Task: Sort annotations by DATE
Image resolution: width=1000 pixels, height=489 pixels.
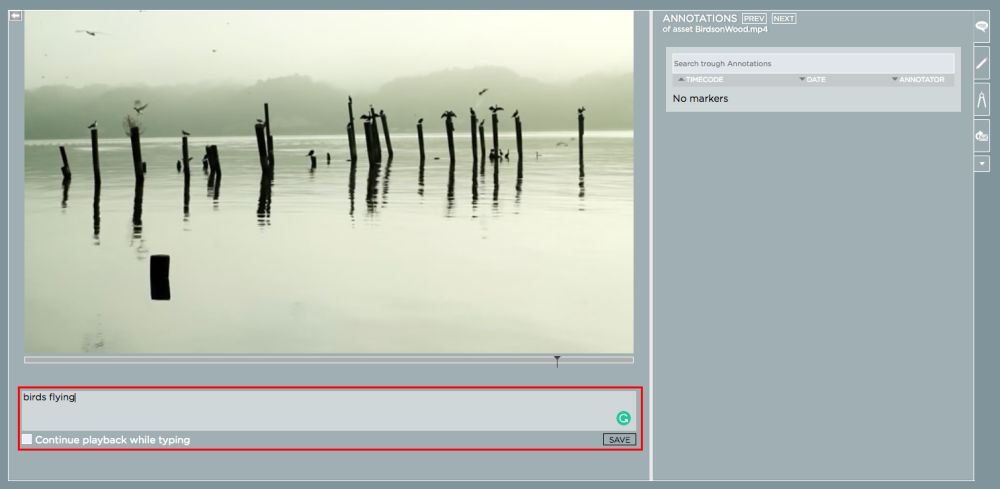Action: coord(815,79)
